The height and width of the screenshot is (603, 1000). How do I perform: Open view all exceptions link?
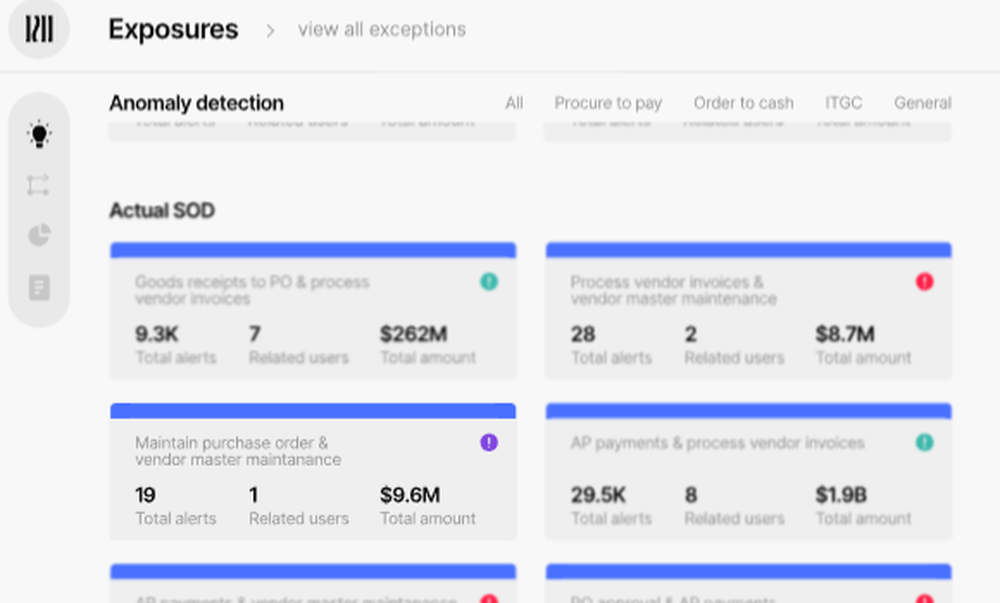[382, 29]
